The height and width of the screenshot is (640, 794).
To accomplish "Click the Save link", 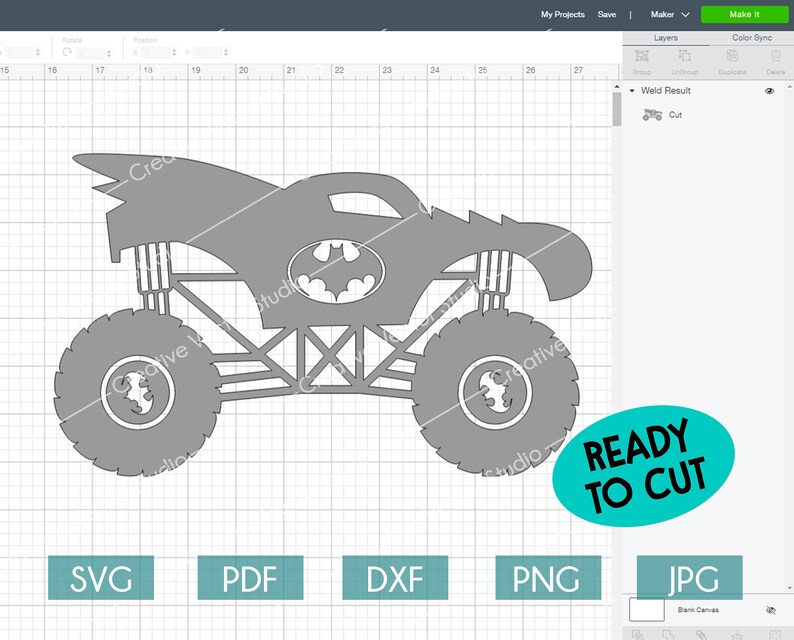I will 607,15.
